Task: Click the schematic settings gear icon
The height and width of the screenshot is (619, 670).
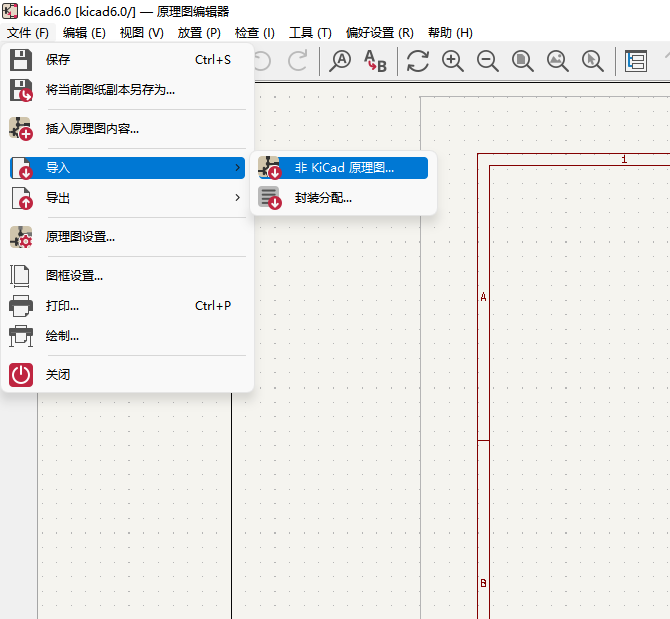Action: 21,237
